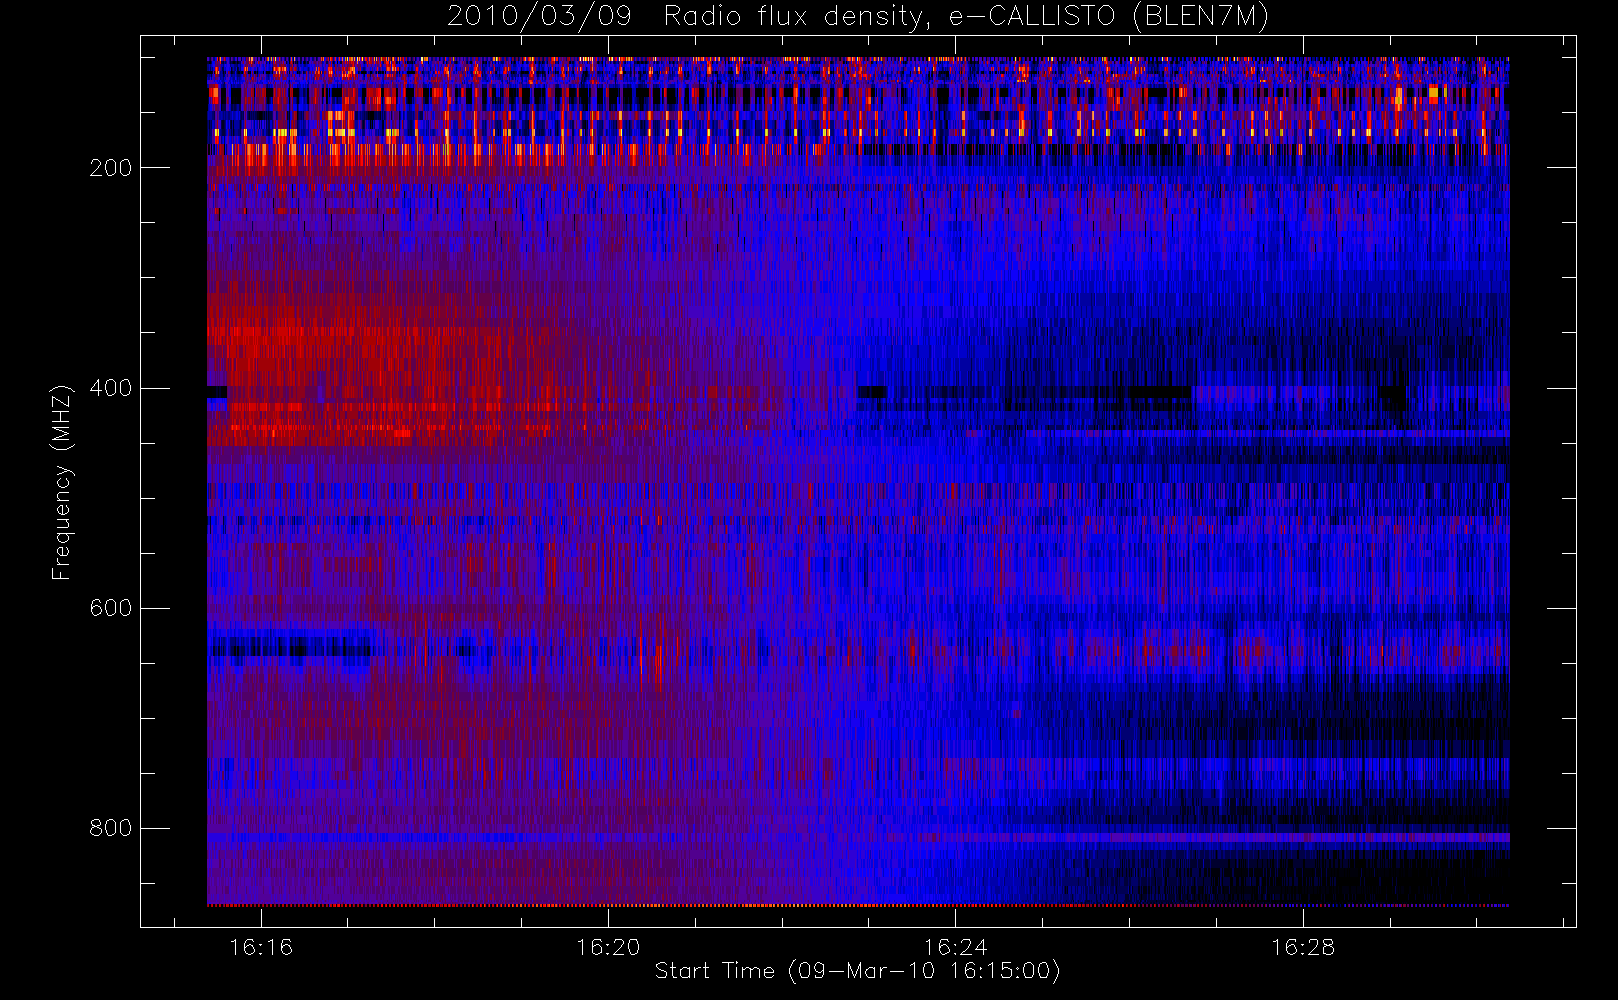Click the '16:28' time tick label
Screen dimensions: 1618x1000
(1303, 947)
